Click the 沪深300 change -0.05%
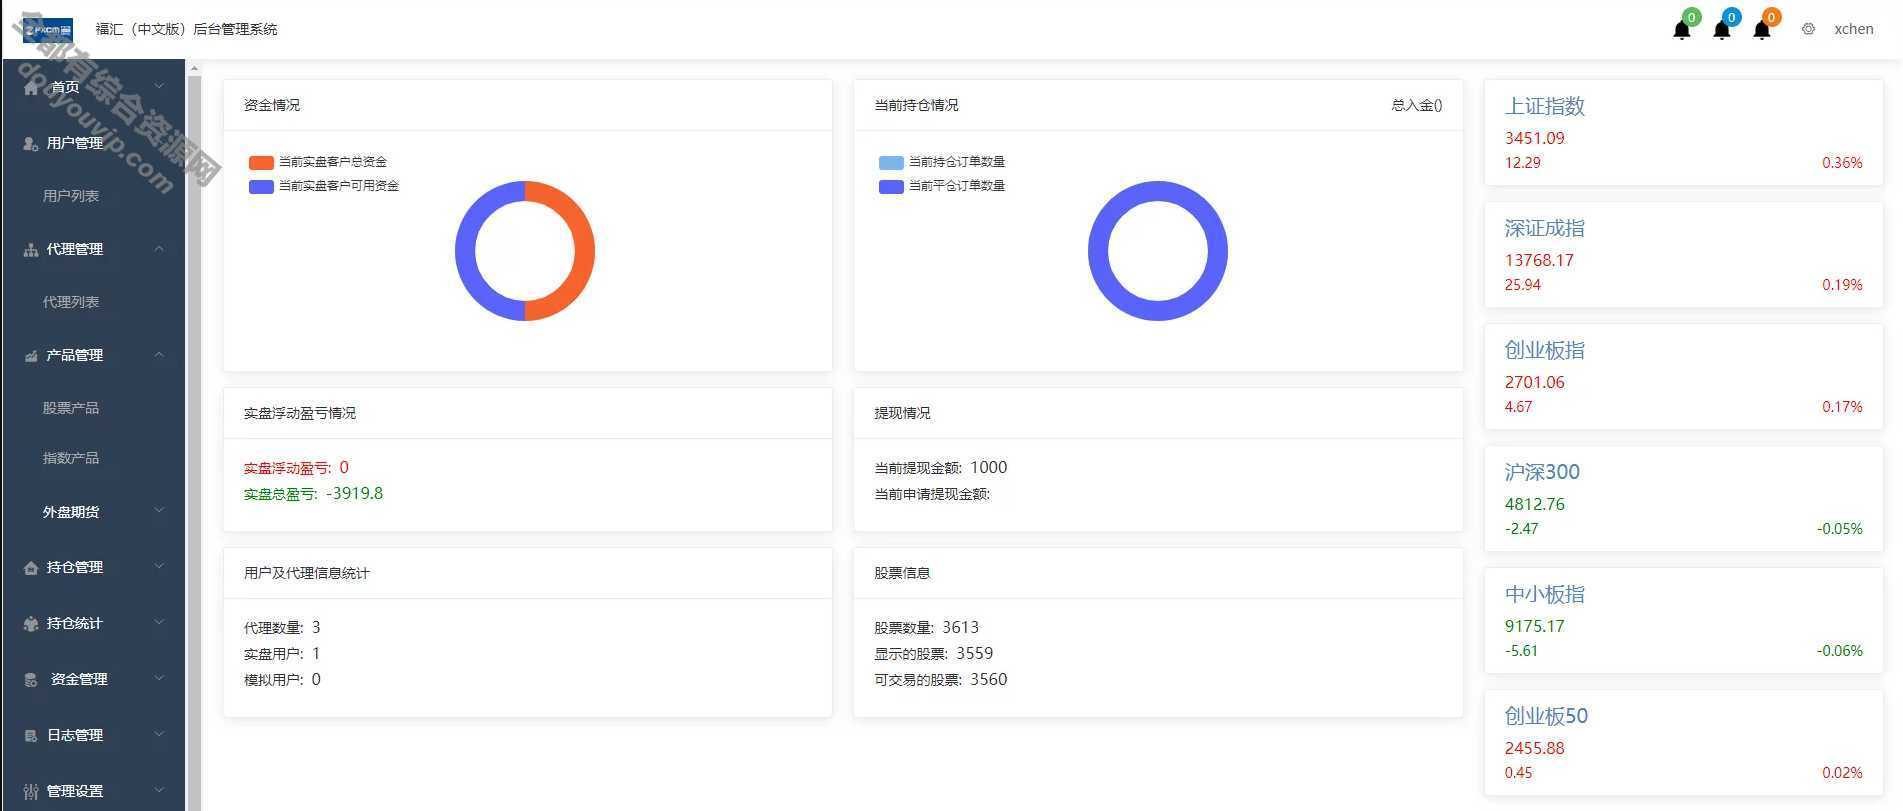 [1839, 528]
